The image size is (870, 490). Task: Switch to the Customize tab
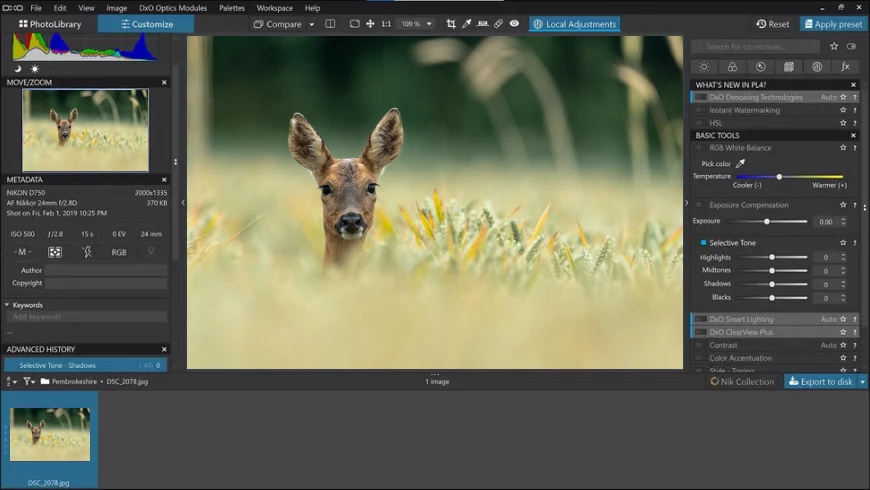[146, 24]
